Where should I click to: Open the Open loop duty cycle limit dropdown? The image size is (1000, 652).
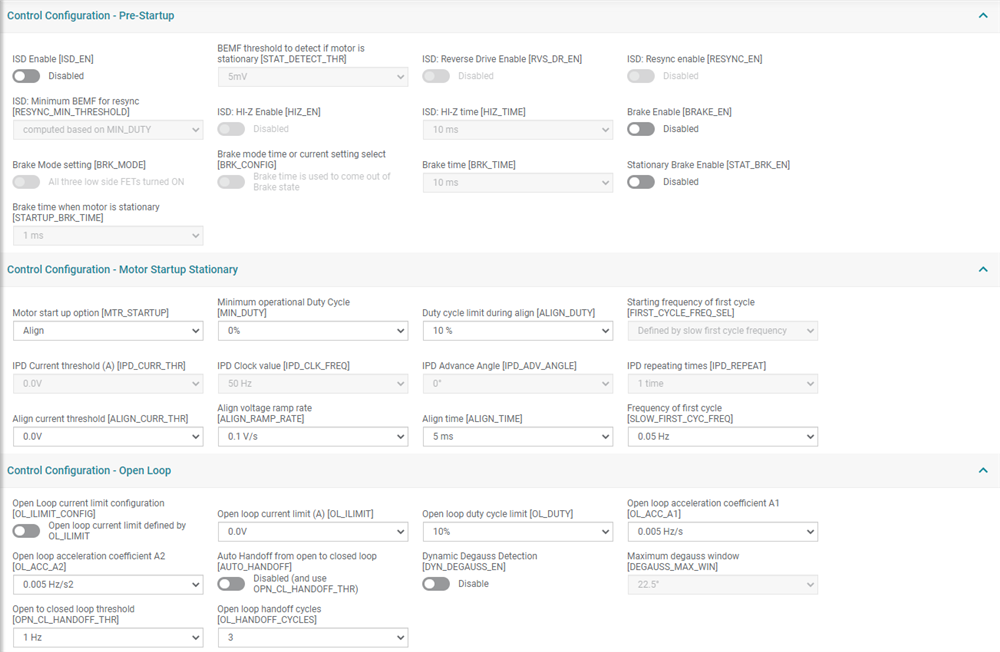coord(517,532)
